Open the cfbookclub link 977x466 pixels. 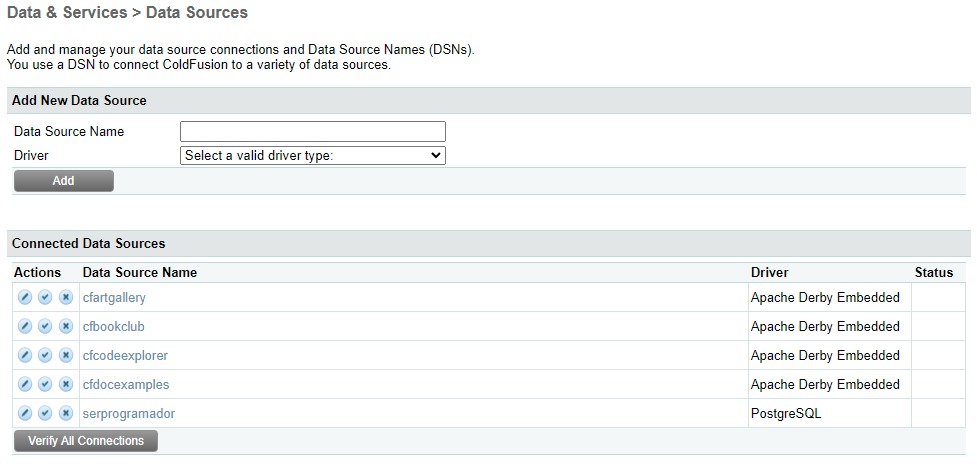tap(114, 327)
